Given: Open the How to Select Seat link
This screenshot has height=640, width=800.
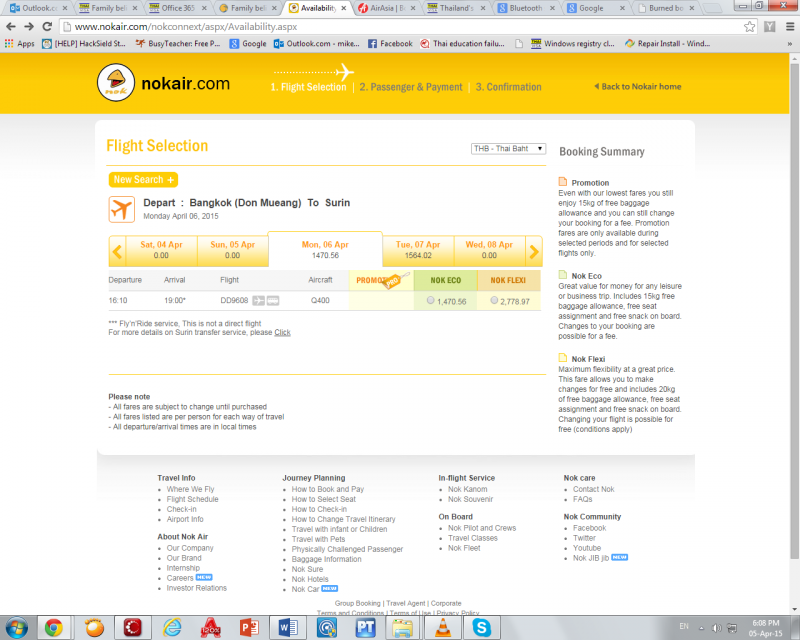Looking at the screenshot, I should pos(323,499).
